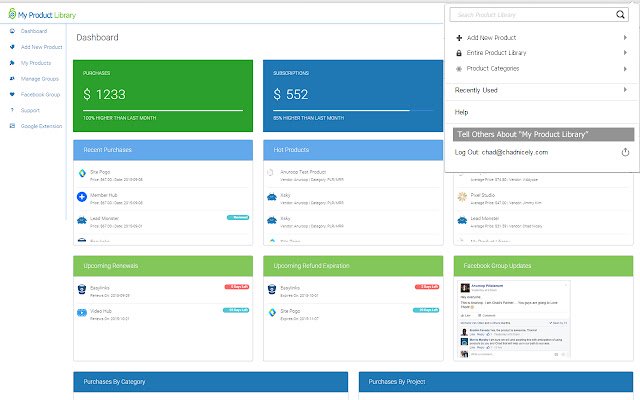Image resolution: width=640 pixels, height=400 pixels.
Task: Click the Reviewed badge on Lead Monster
Action: click(x=238, y=218)
